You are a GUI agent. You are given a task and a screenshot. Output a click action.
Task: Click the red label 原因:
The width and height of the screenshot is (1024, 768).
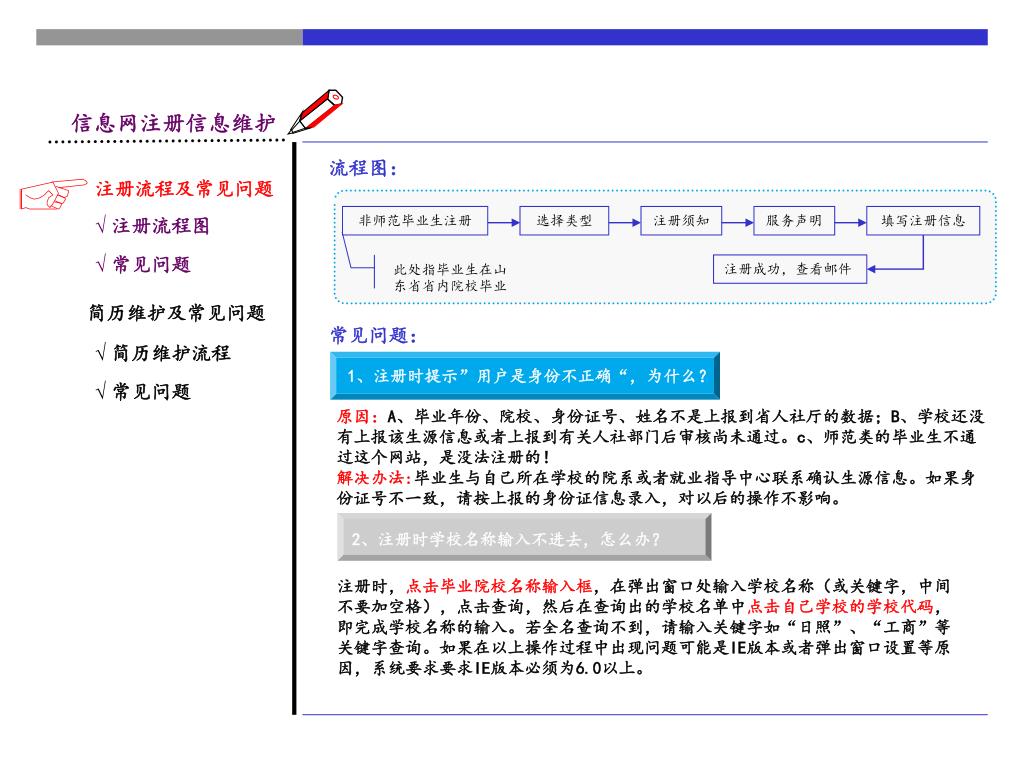357,417
